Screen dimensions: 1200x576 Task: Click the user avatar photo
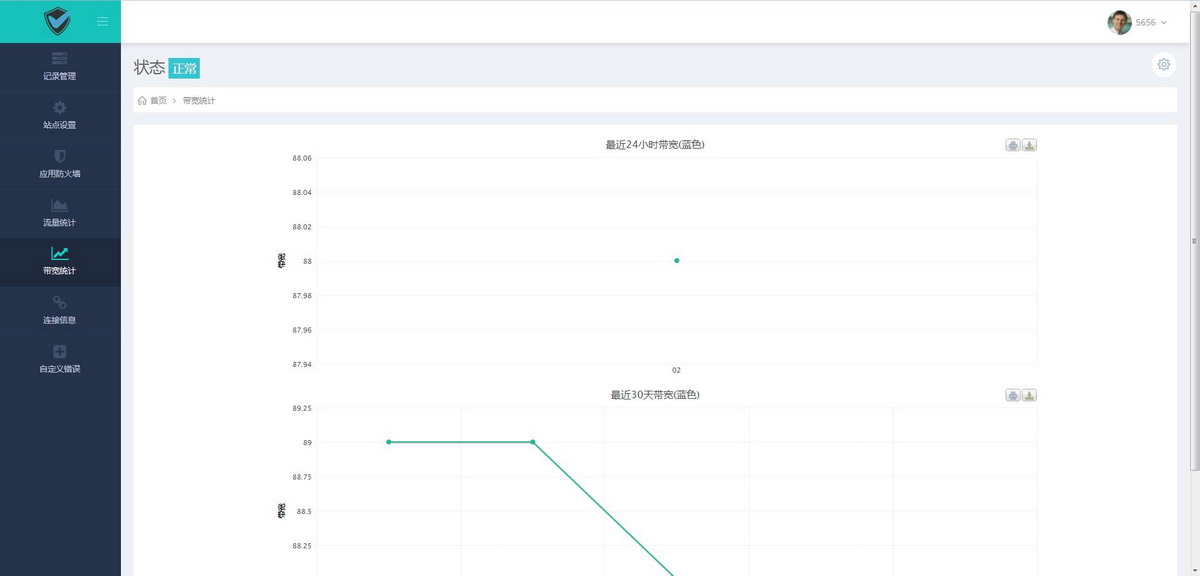pyautogui.click(x=1119, y=22)
